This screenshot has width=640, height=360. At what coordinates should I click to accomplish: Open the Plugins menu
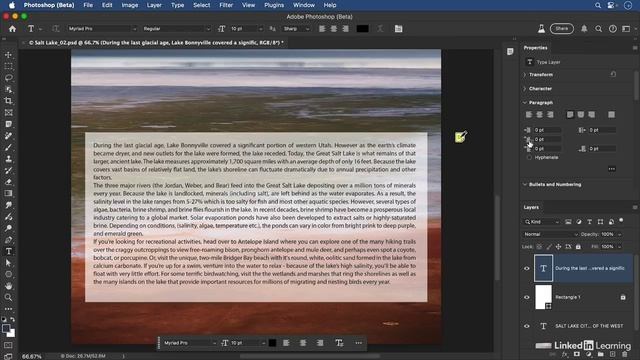274,5
